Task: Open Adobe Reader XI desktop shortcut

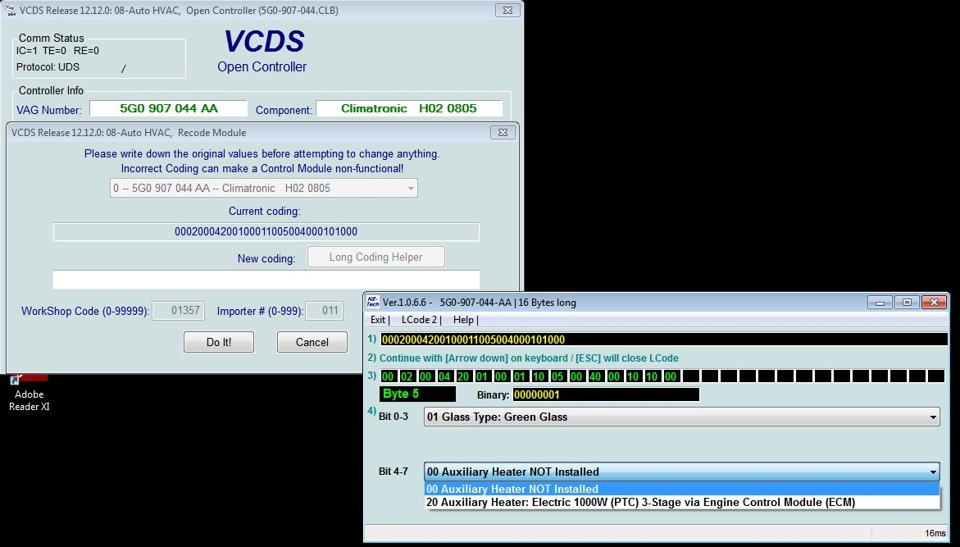Action: [x=29, y=394]
